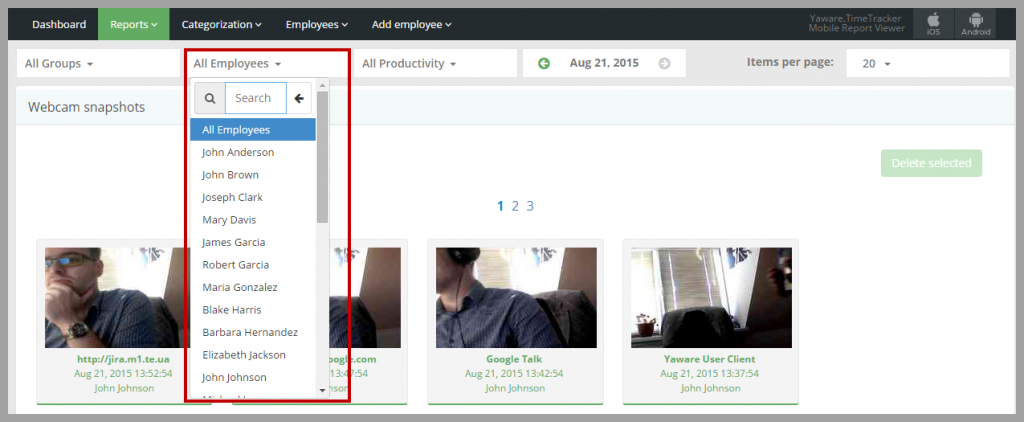Select Elizabeth Jackson from the list

[253, 355]
